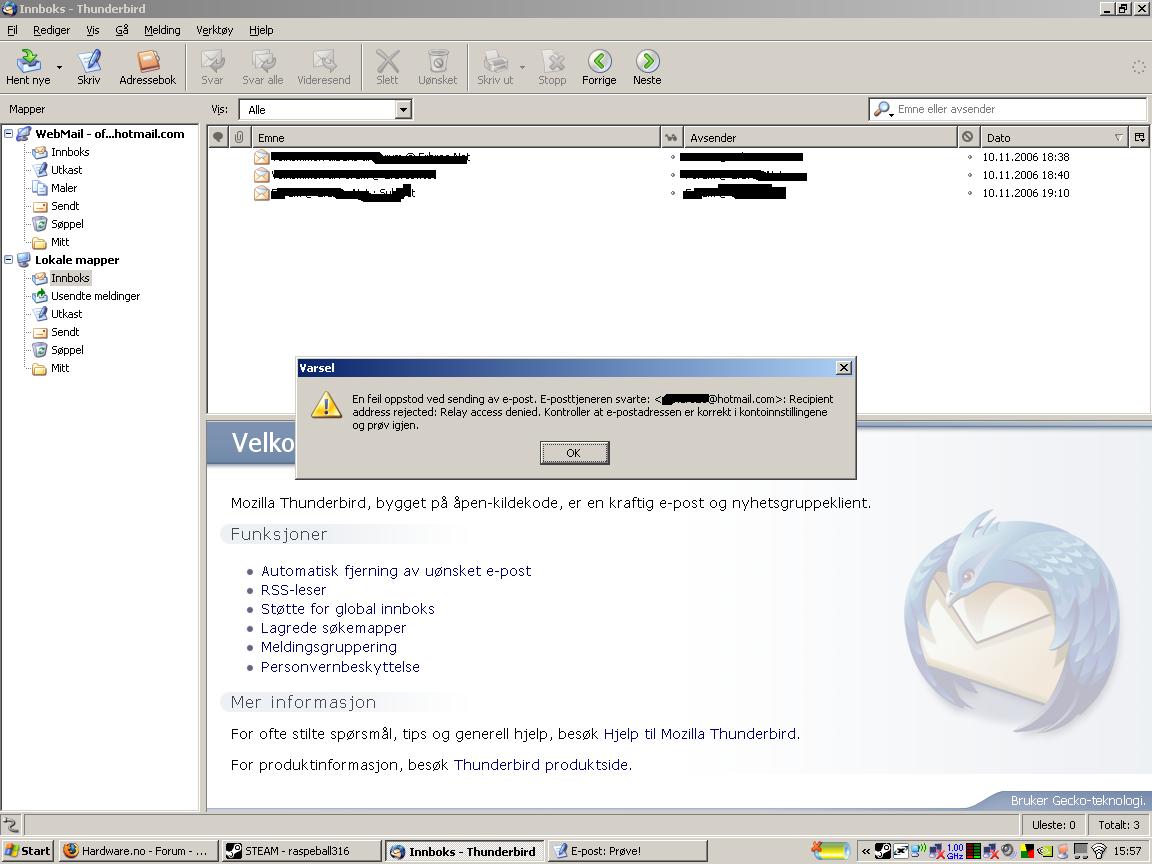Select message dated 10.11.2006 19:10

679,193
